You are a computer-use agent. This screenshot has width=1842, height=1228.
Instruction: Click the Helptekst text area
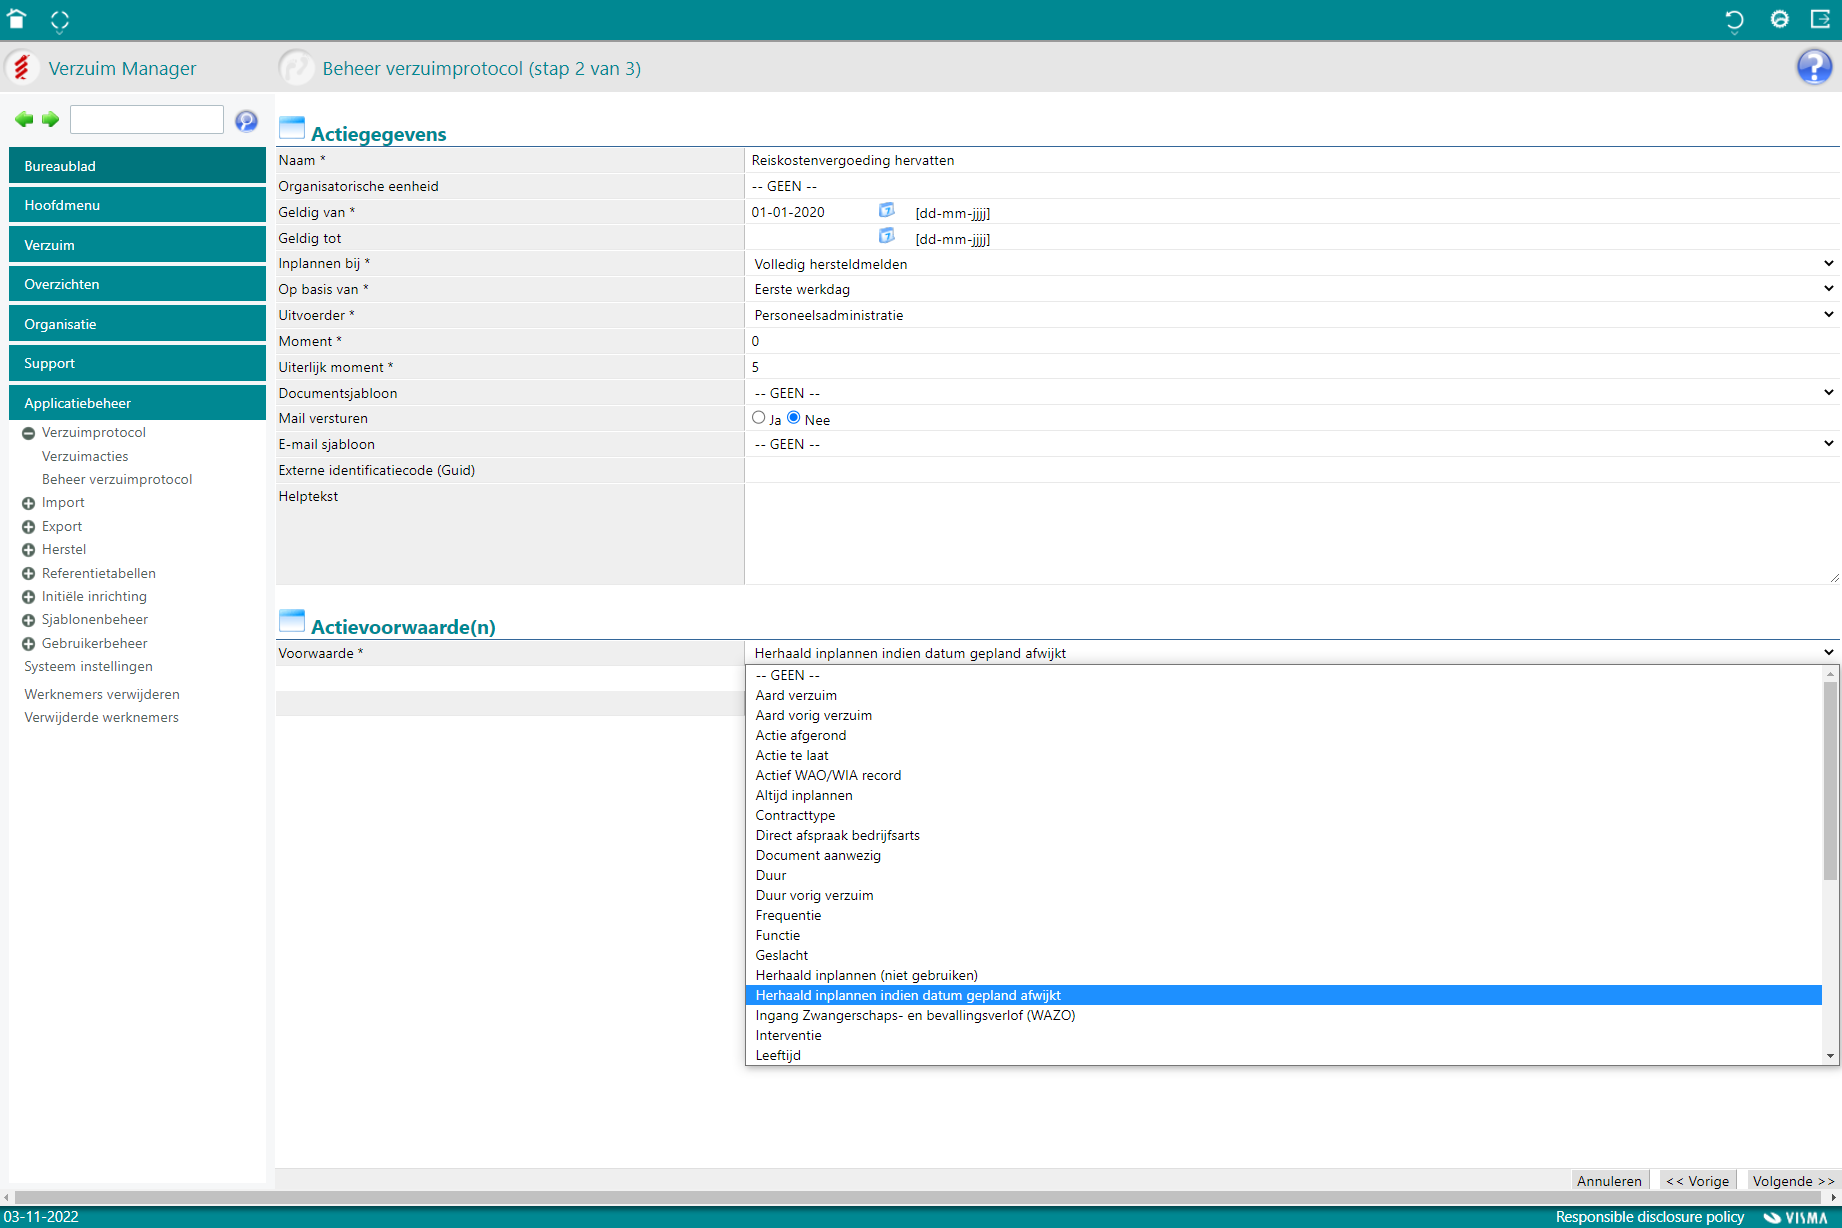[1292, 534]
